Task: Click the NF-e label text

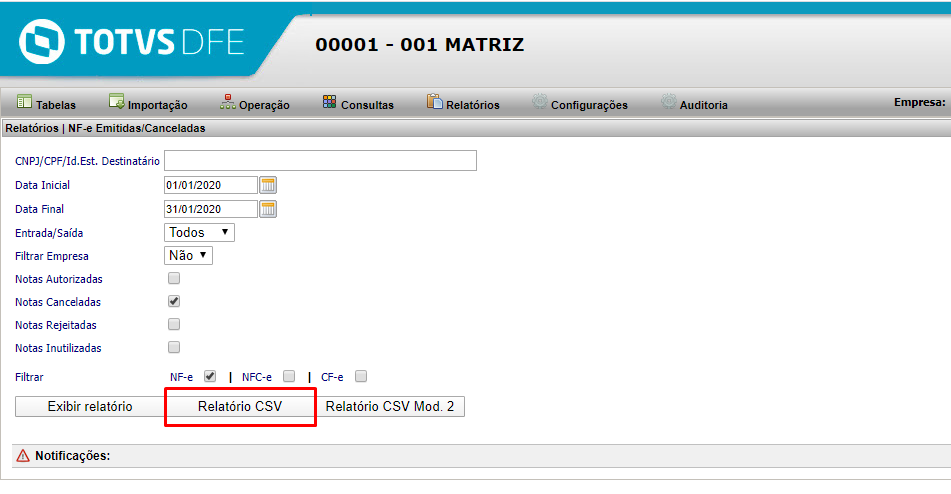Action: coord(181,377)
